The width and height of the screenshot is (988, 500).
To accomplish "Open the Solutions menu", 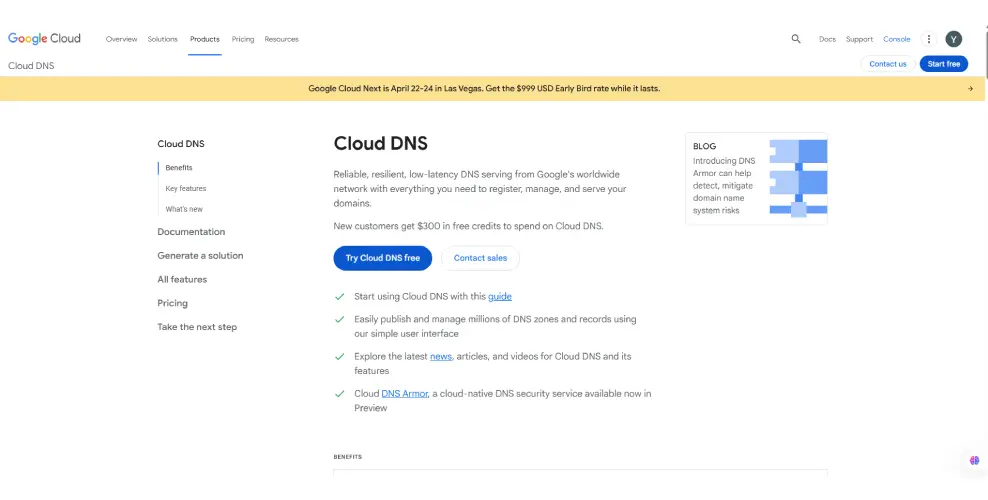I will point(163,39).
